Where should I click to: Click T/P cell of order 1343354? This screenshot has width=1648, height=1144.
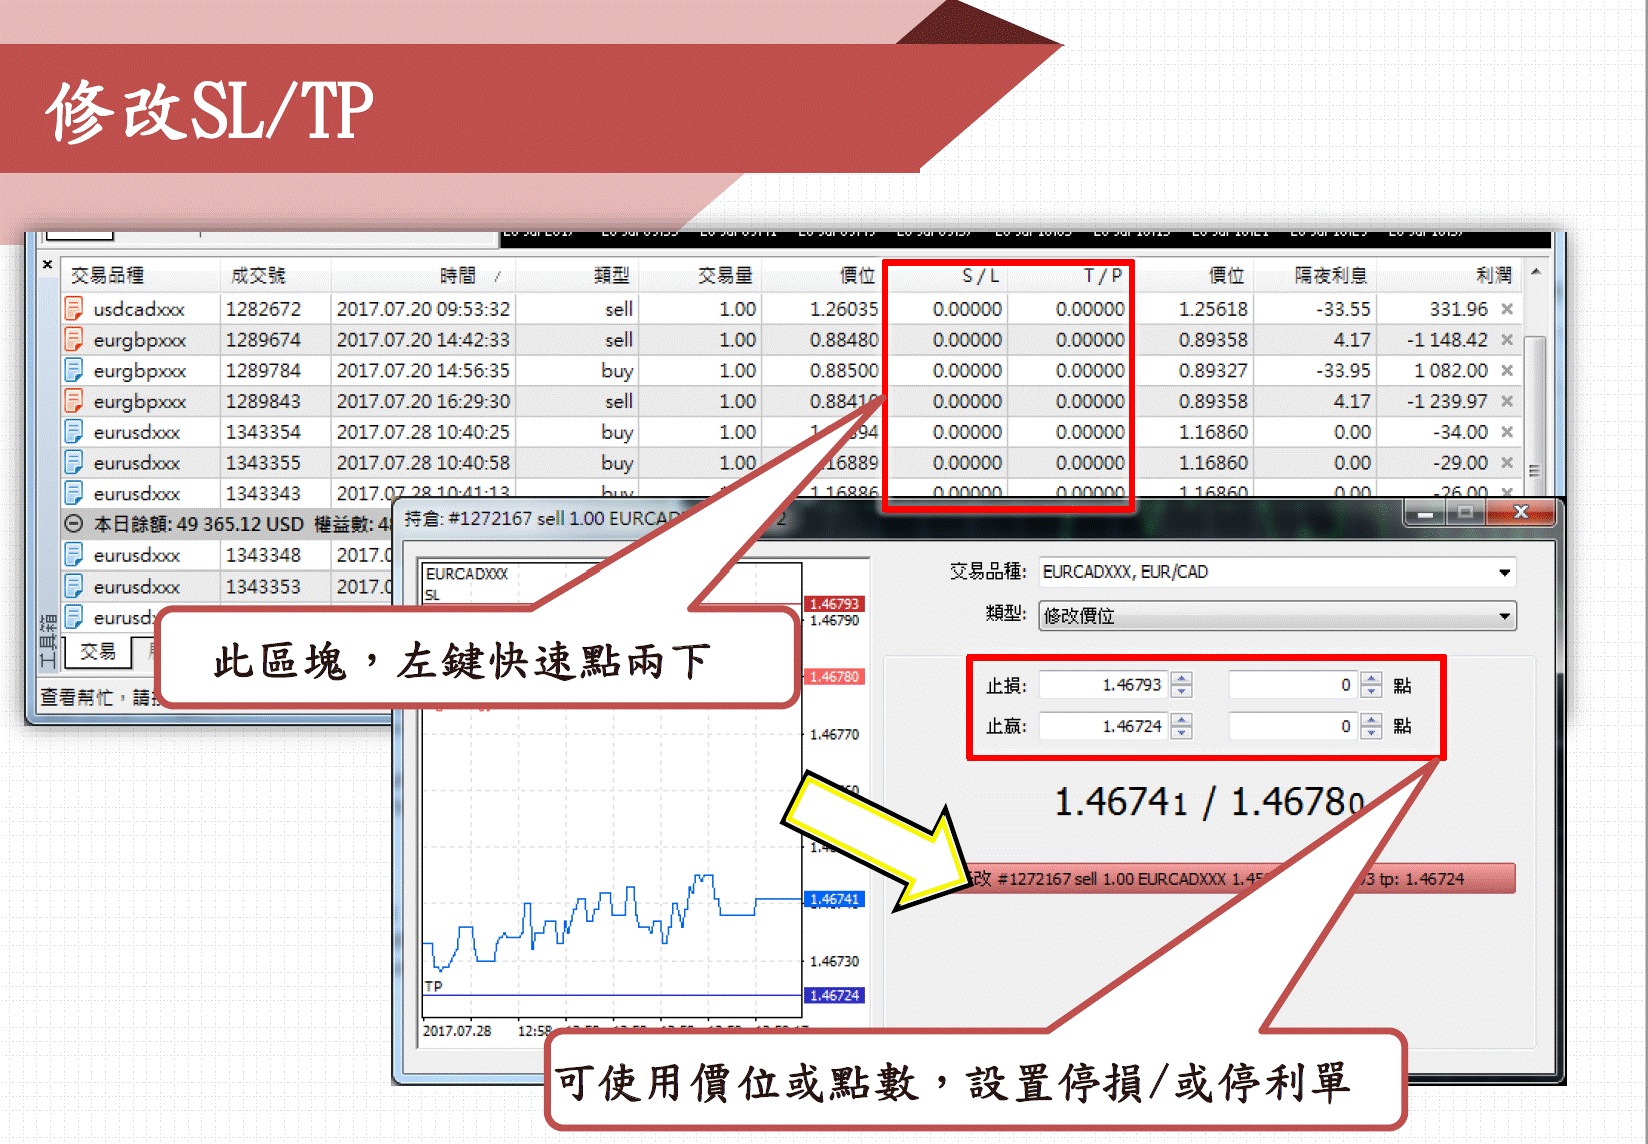pos(1069,432)
